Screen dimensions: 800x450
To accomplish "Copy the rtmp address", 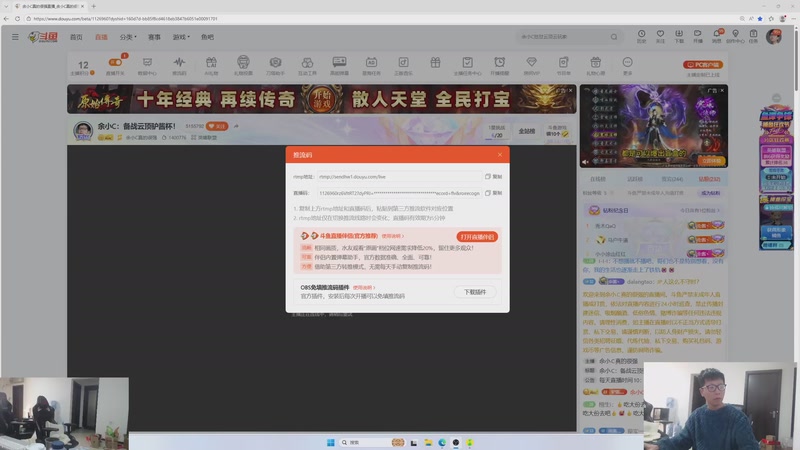I will point(493,177).
